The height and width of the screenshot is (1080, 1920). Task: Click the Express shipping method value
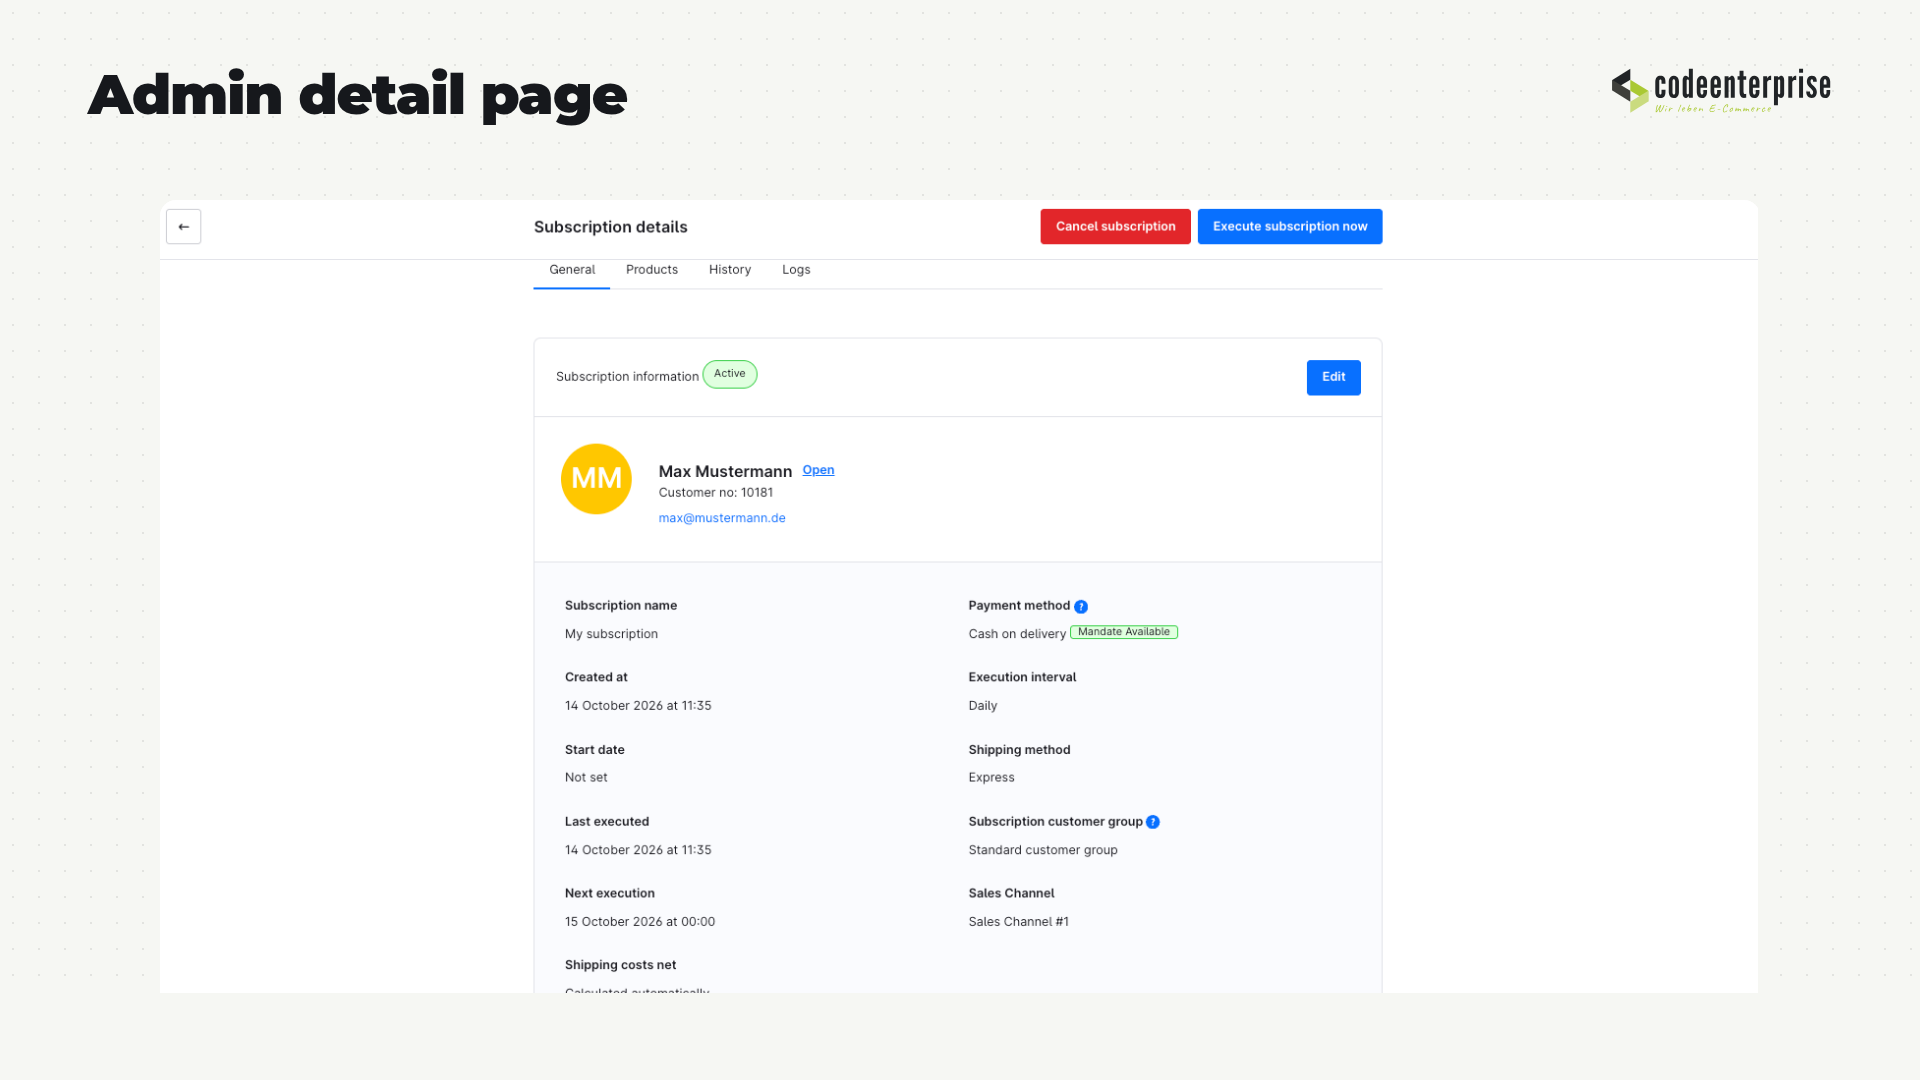point(991,778)
